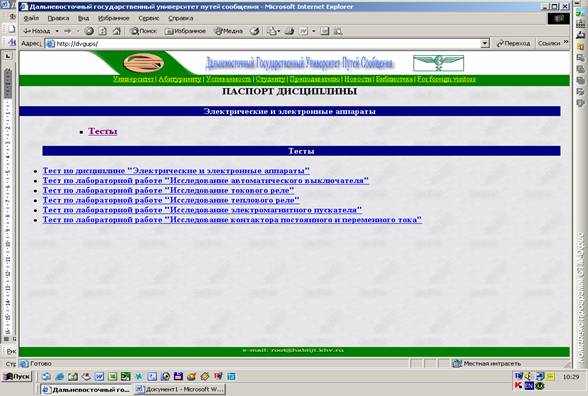Open test Исследование теплового реле
588x396 pixels.
171,200
